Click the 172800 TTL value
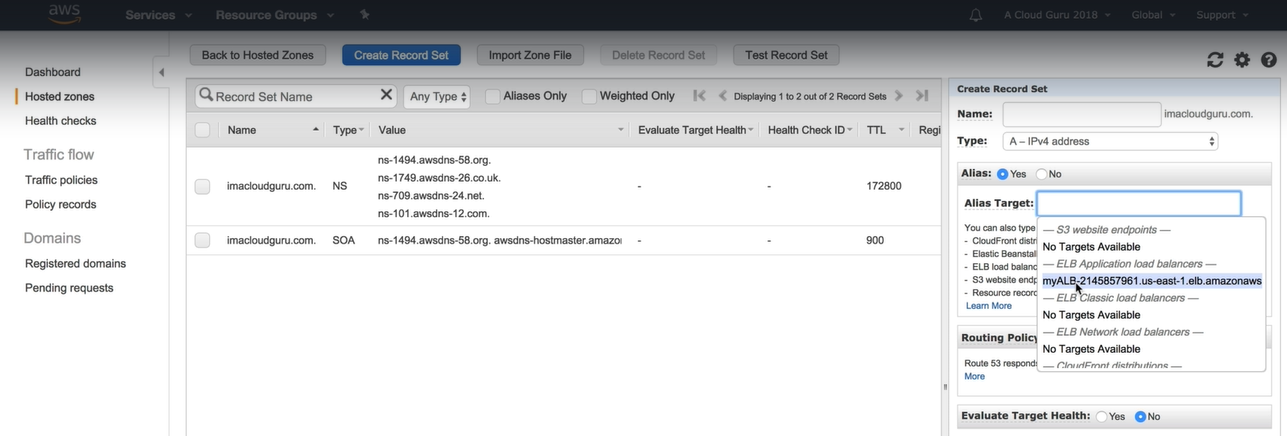Screen dimensions: 1287x436 pyautogui.click(x=884, y=186)
